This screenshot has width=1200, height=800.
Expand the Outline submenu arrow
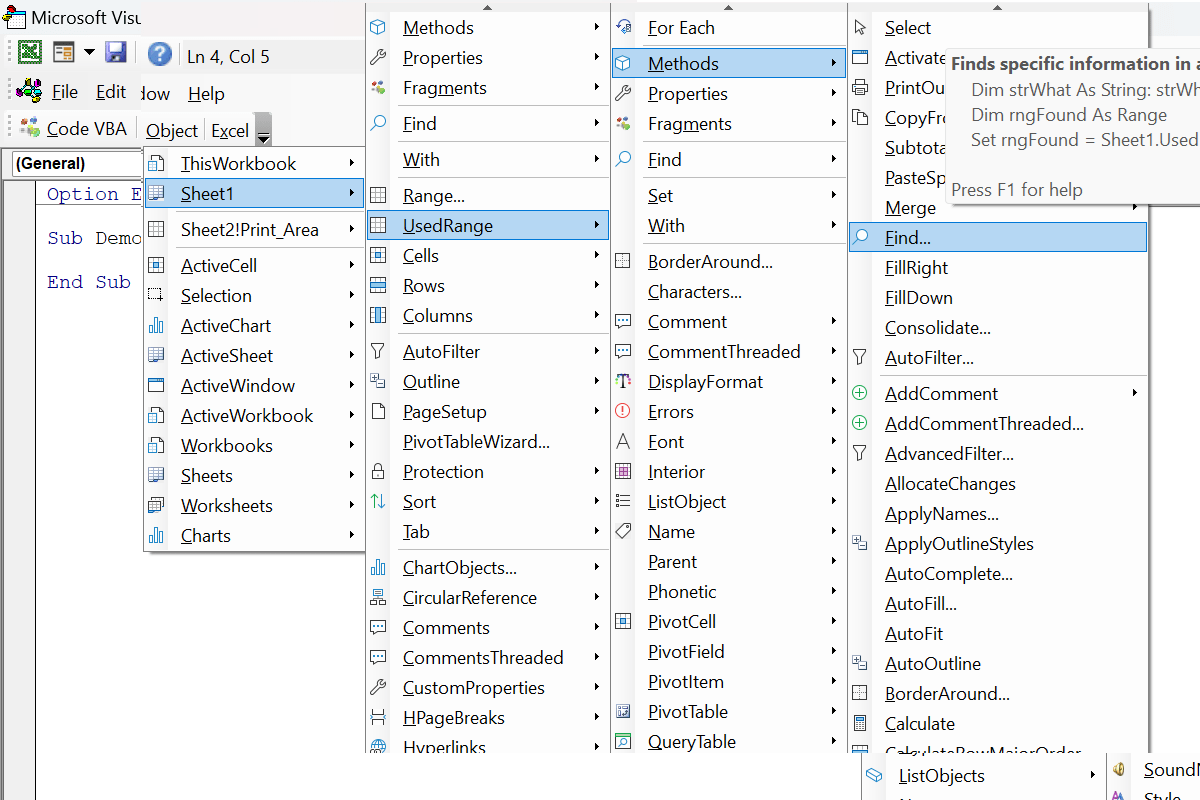[x=597, y=381]
